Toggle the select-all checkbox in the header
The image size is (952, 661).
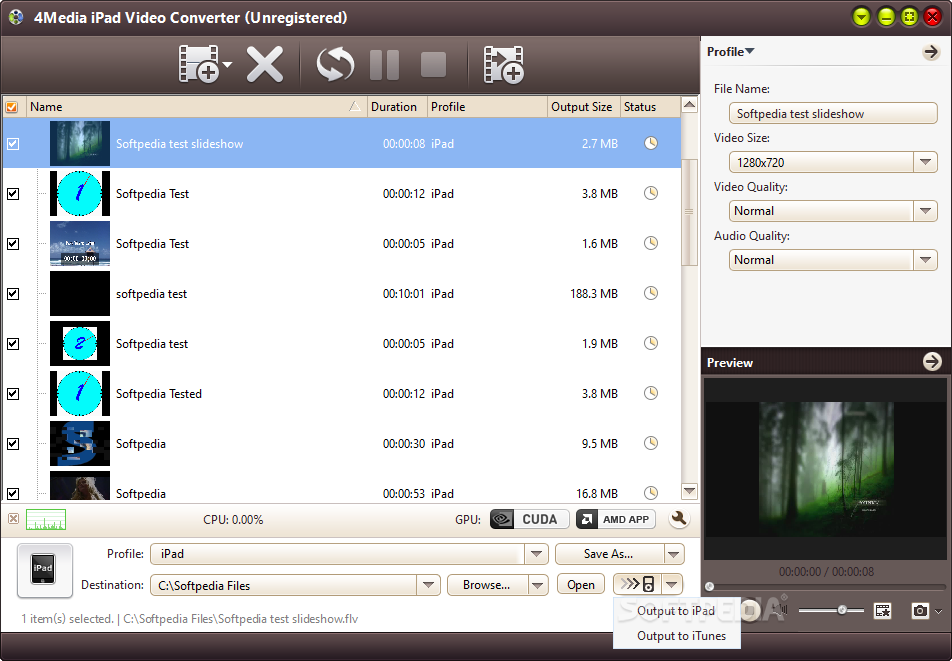pyautogui.click(x=12, y=107)
